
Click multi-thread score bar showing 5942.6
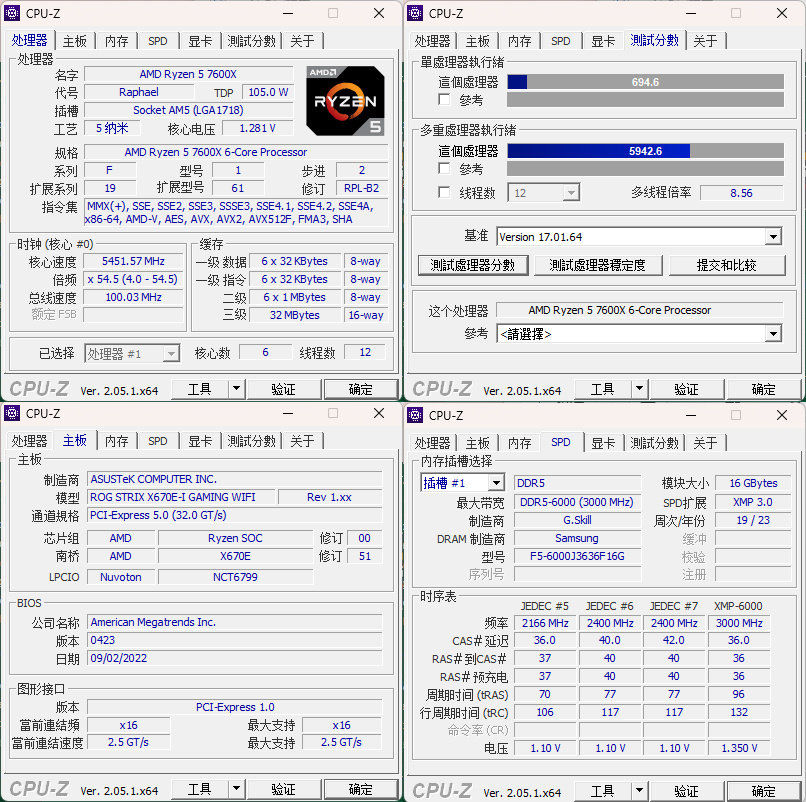pos(646,151)
